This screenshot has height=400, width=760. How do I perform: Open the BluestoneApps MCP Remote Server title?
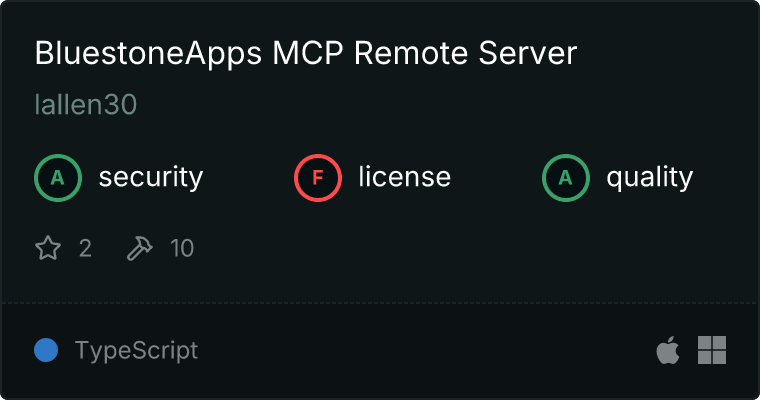305,54
